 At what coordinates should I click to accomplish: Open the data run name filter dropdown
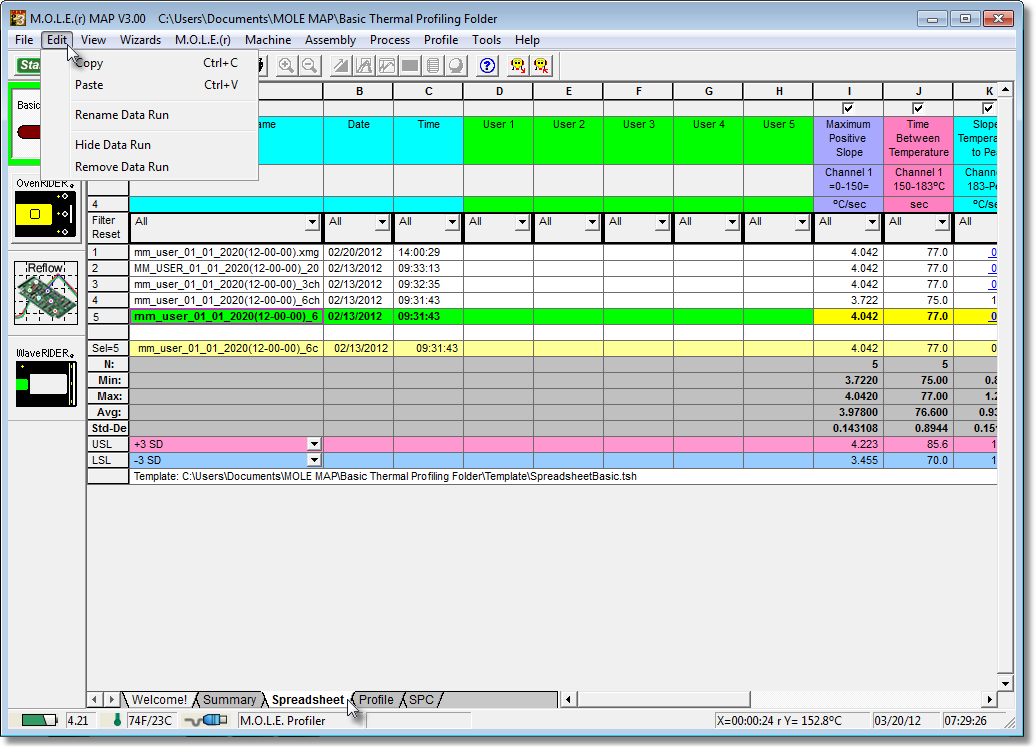coord(313,222)
